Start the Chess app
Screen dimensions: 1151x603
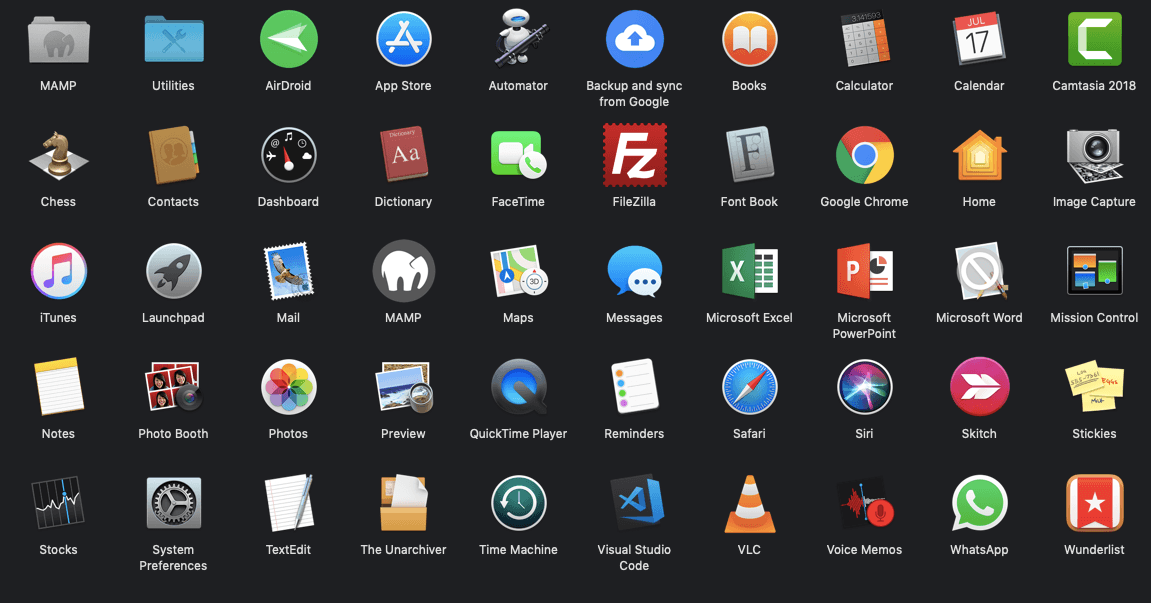pos(58,155)
